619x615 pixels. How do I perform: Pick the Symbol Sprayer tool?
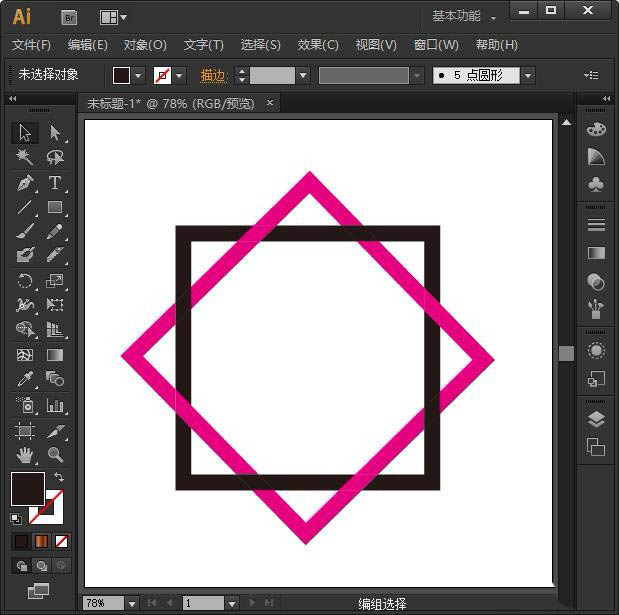[25, 405]
